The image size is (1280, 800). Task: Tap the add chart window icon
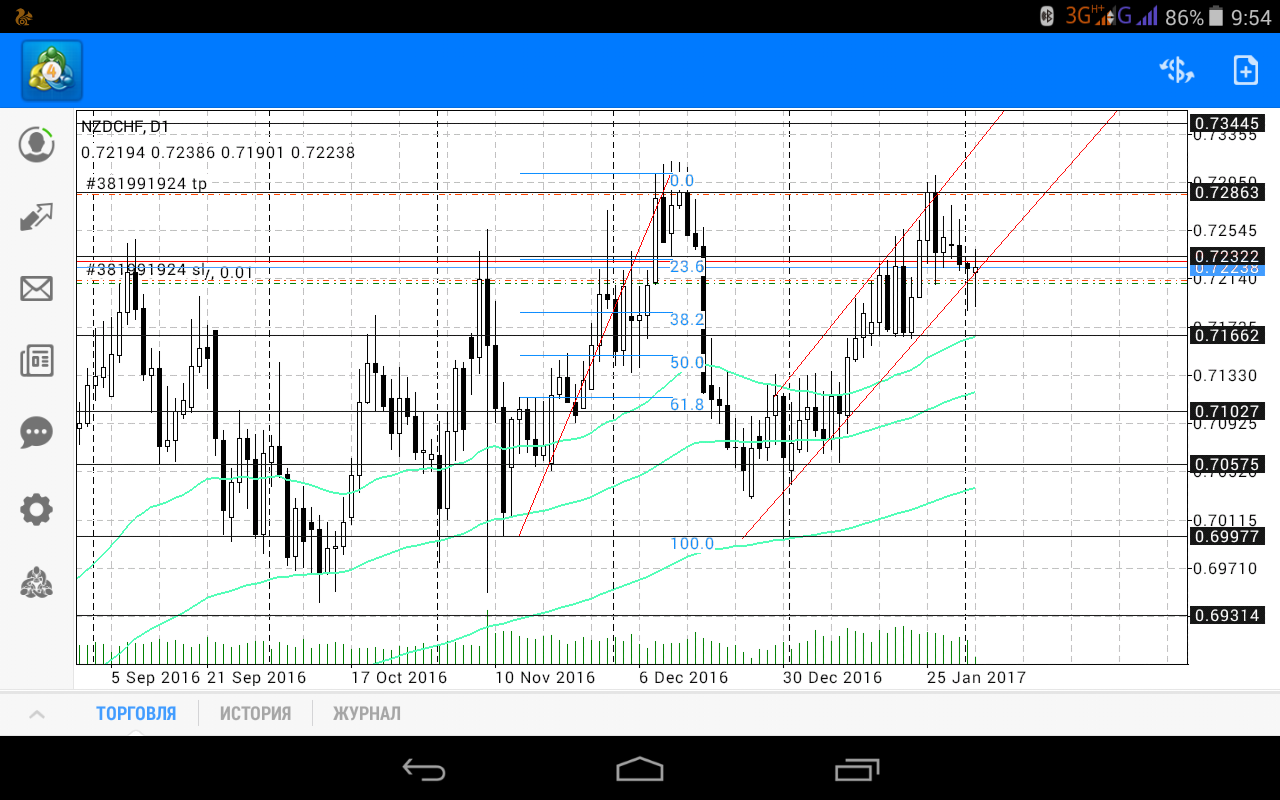click(1245, 70)
